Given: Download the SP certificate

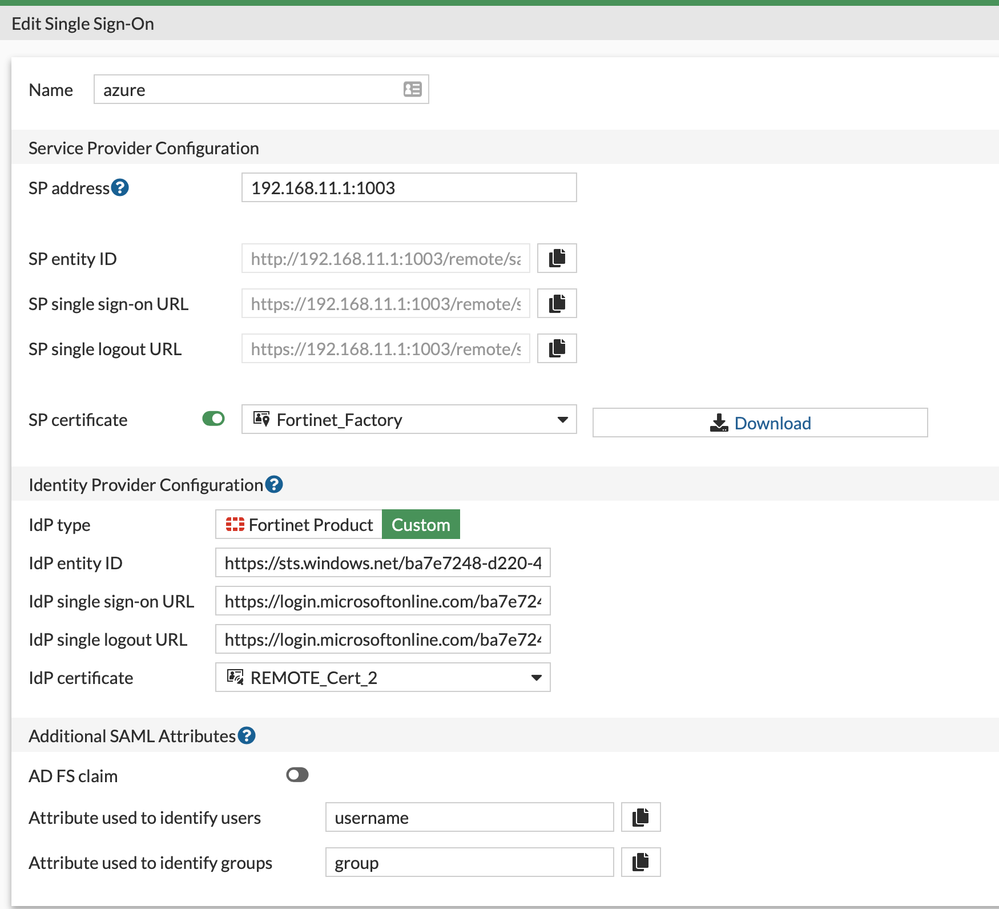Looking at the screenshot, I should pos(760,423).
